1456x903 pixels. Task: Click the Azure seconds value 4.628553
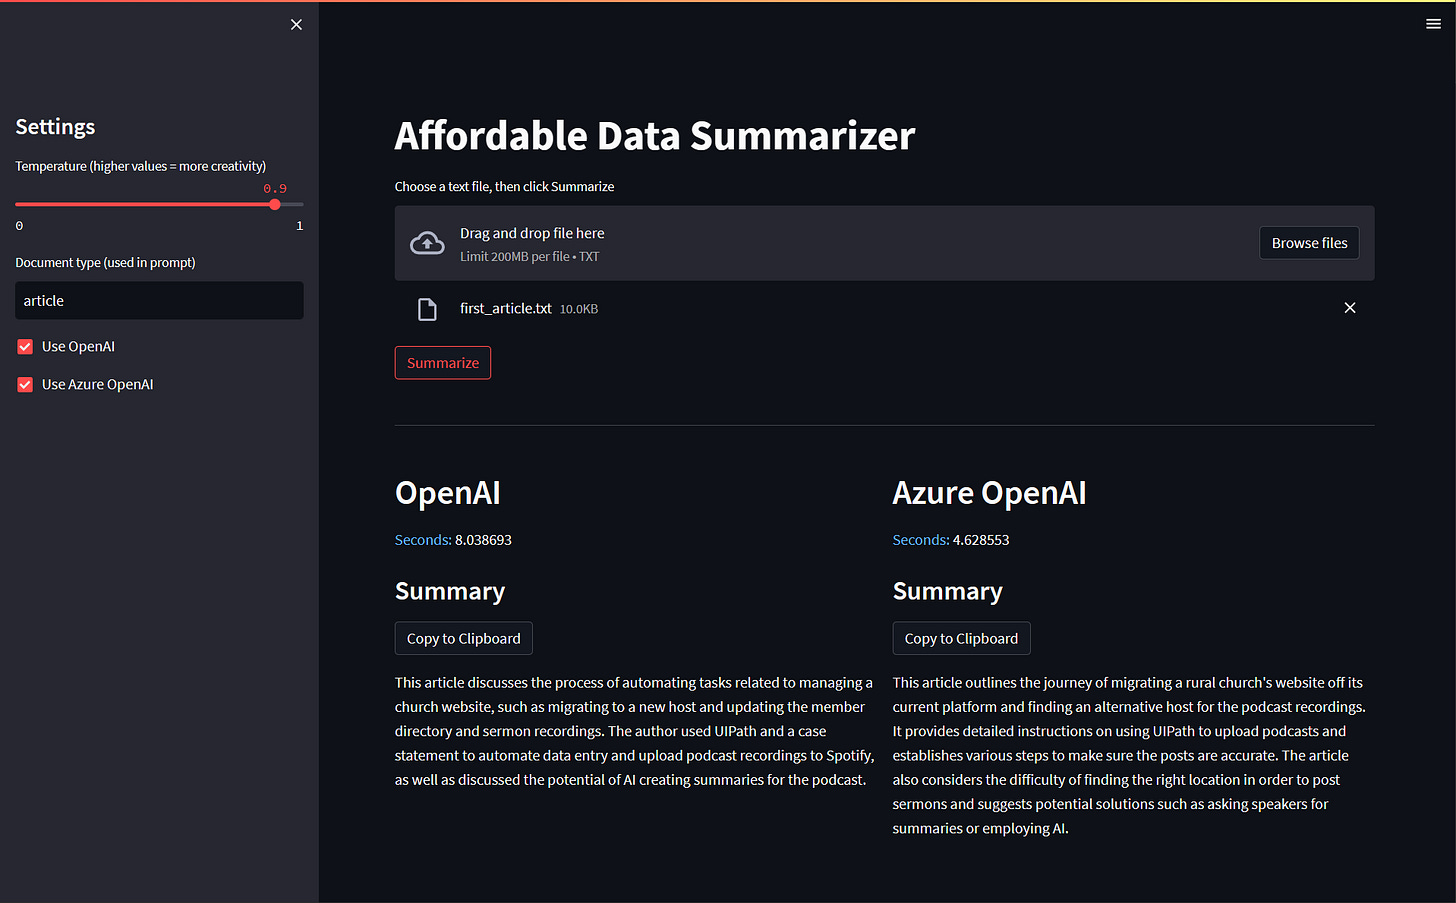pyautogui.click(x=981, y=540)
